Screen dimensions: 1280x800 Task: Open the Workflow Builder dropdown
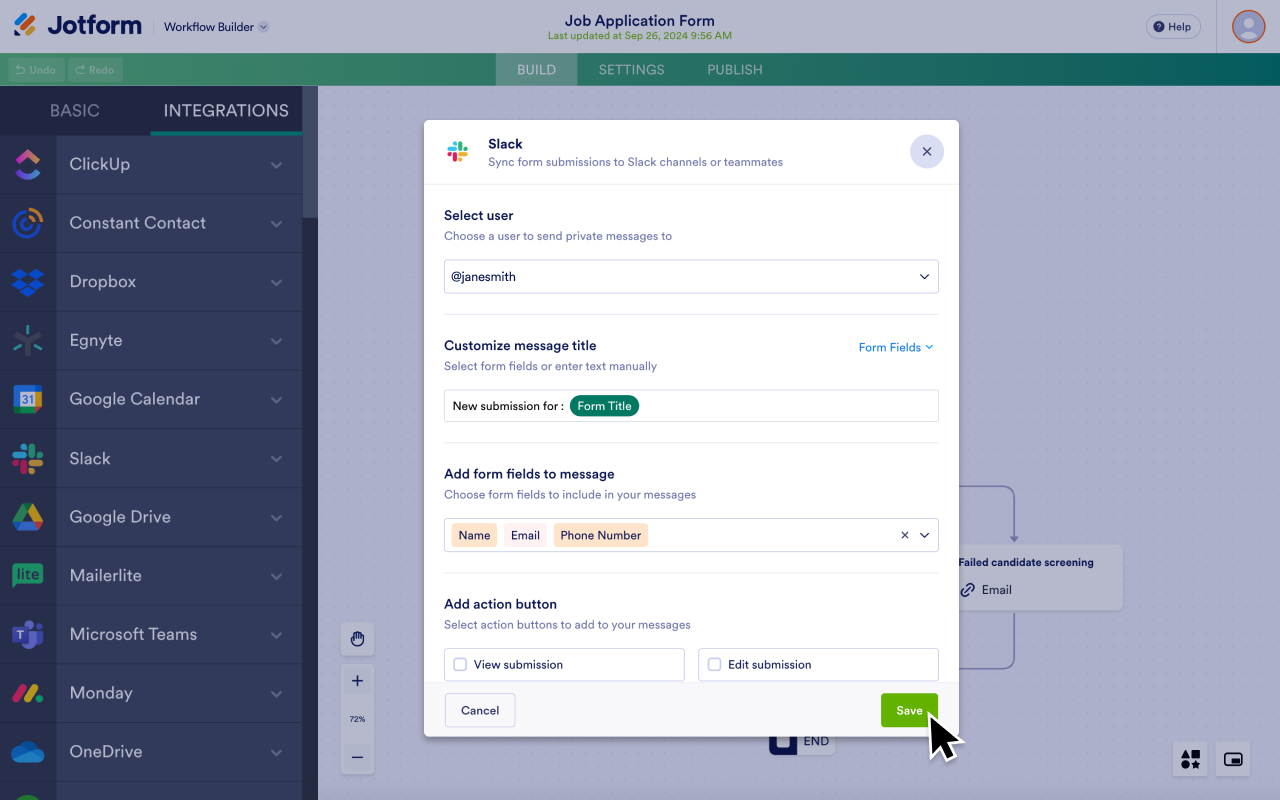point(216,27)
